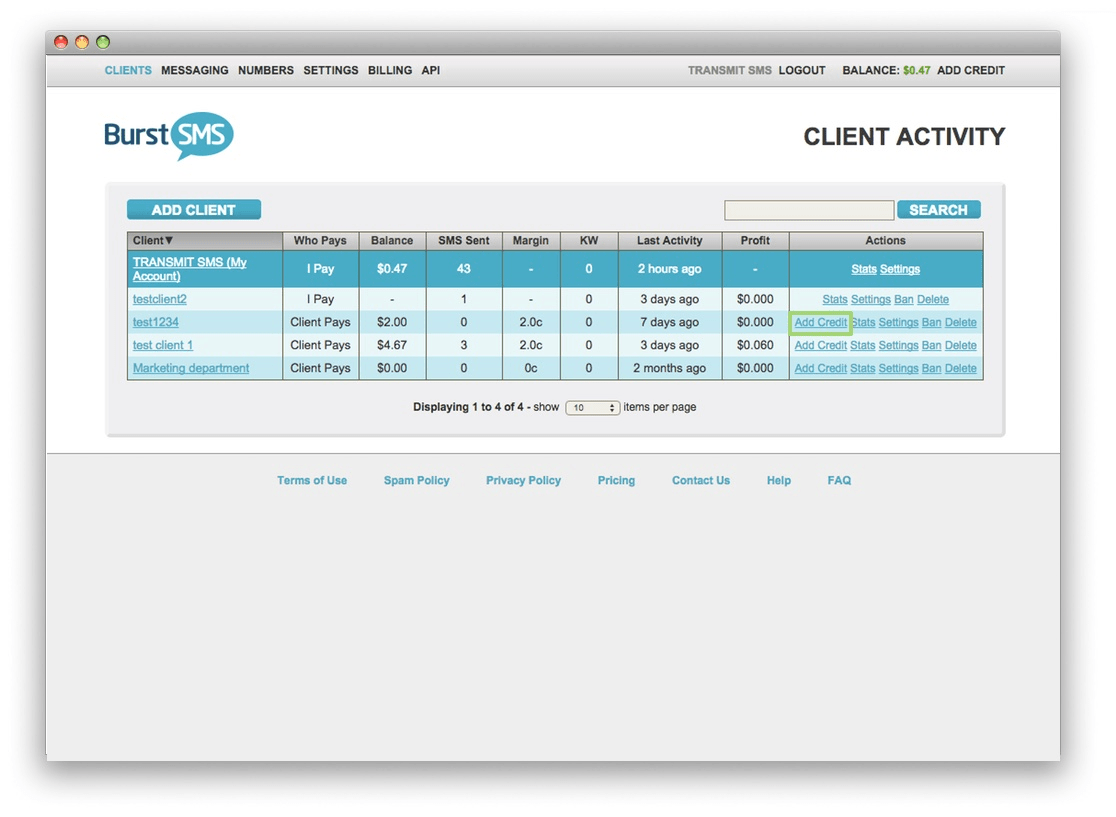This screenshot has width=1116, height=817.
Task: Open the Marketing department client link
Action: pos(191,369)
